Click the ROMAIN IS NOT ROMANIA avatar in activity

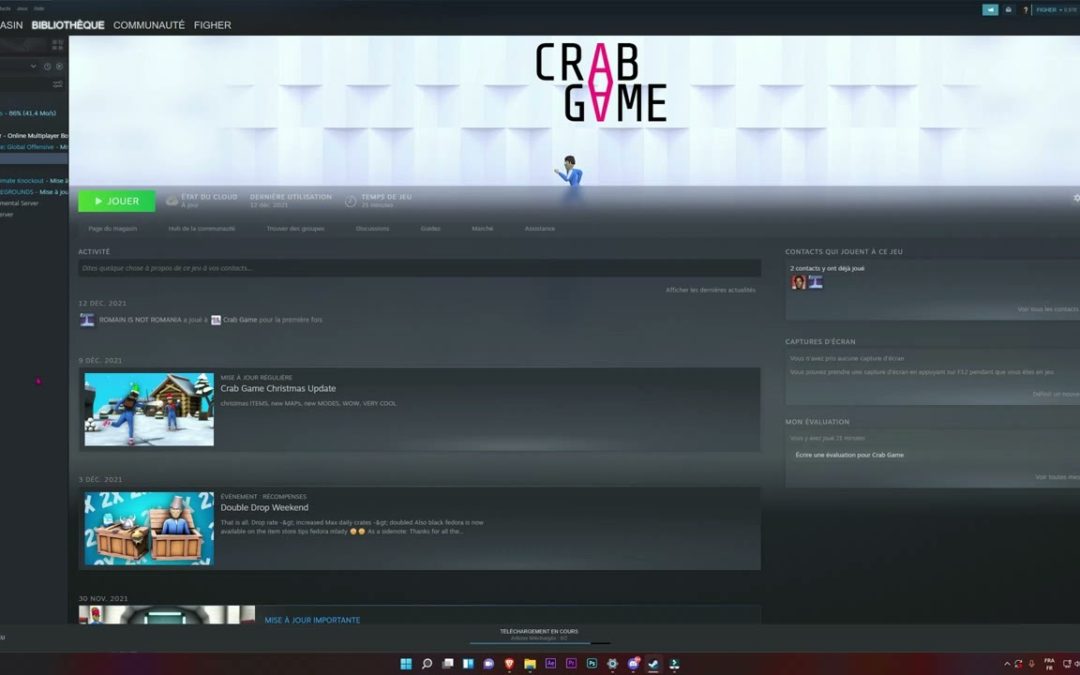point(87,320)
